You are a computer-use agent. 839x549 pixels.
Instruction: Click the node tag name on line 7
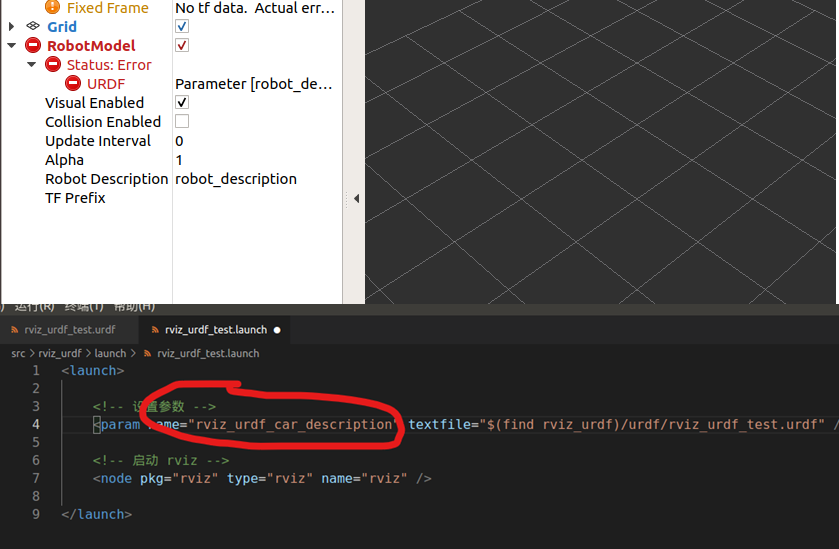116,478
